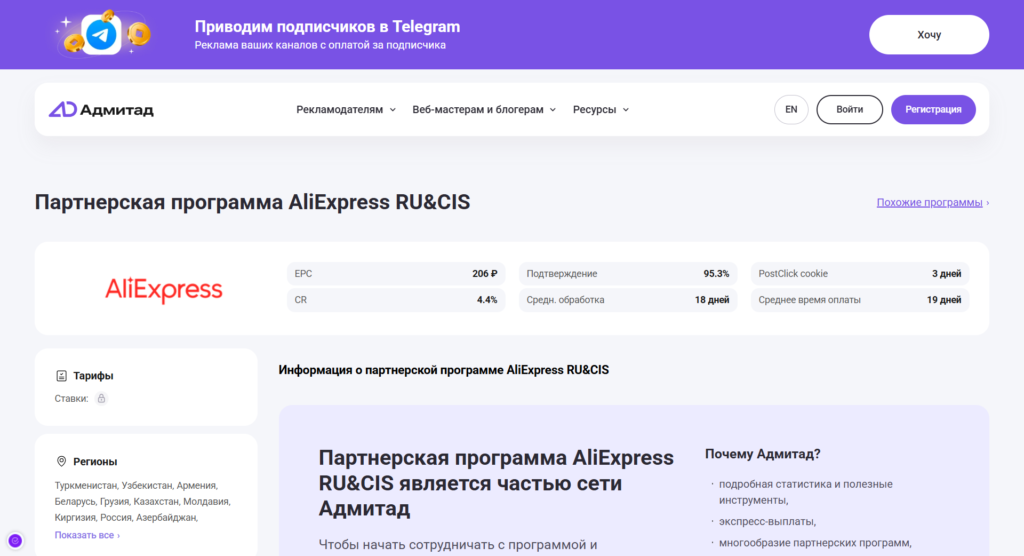
Task: Click the Admitad logo in header
Action: tap(101, 110)
